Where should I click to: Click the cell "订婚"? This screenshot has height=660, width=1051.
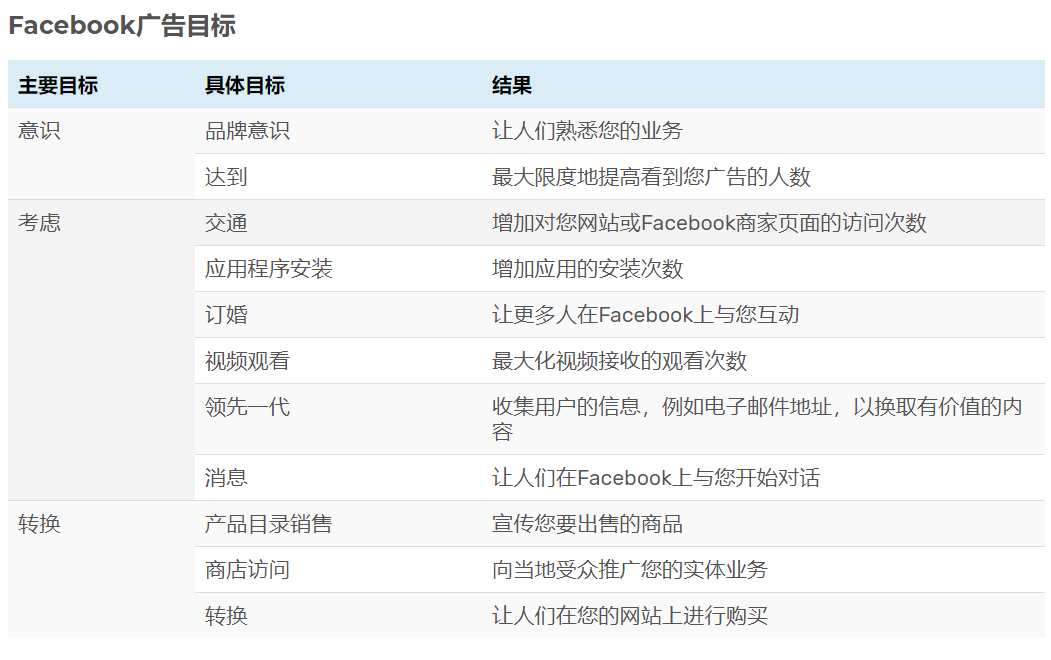226,314
